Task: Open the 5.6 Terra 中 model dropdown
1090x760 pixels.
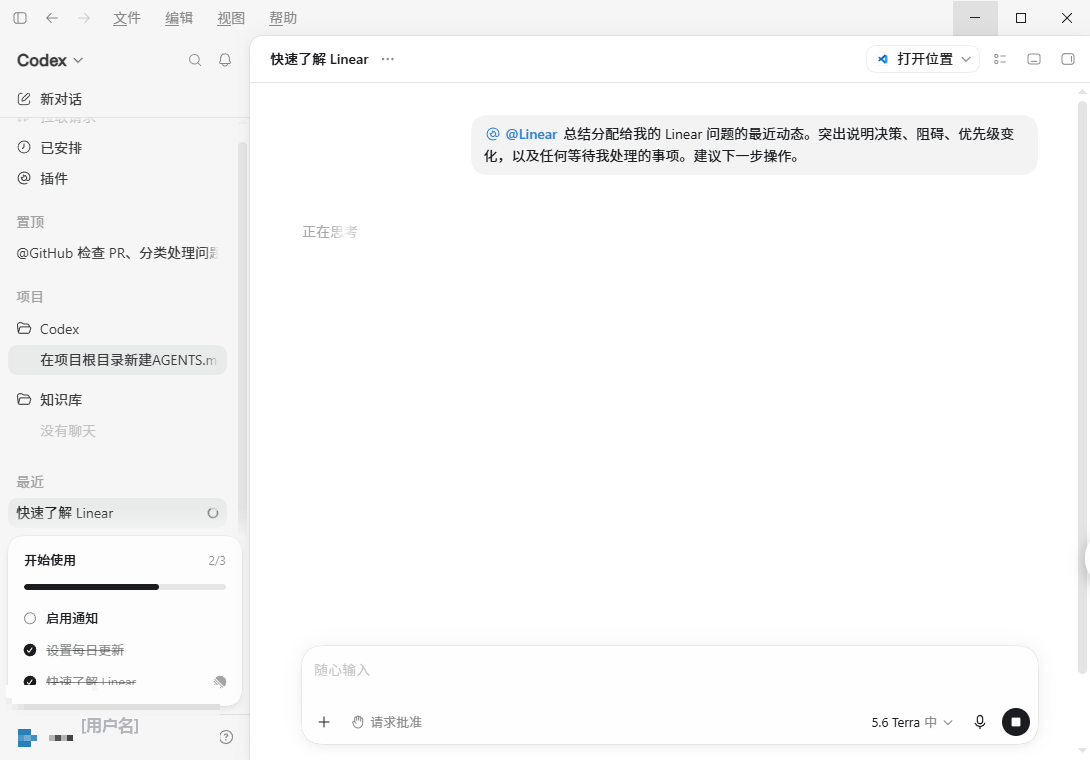Action: 911,722
